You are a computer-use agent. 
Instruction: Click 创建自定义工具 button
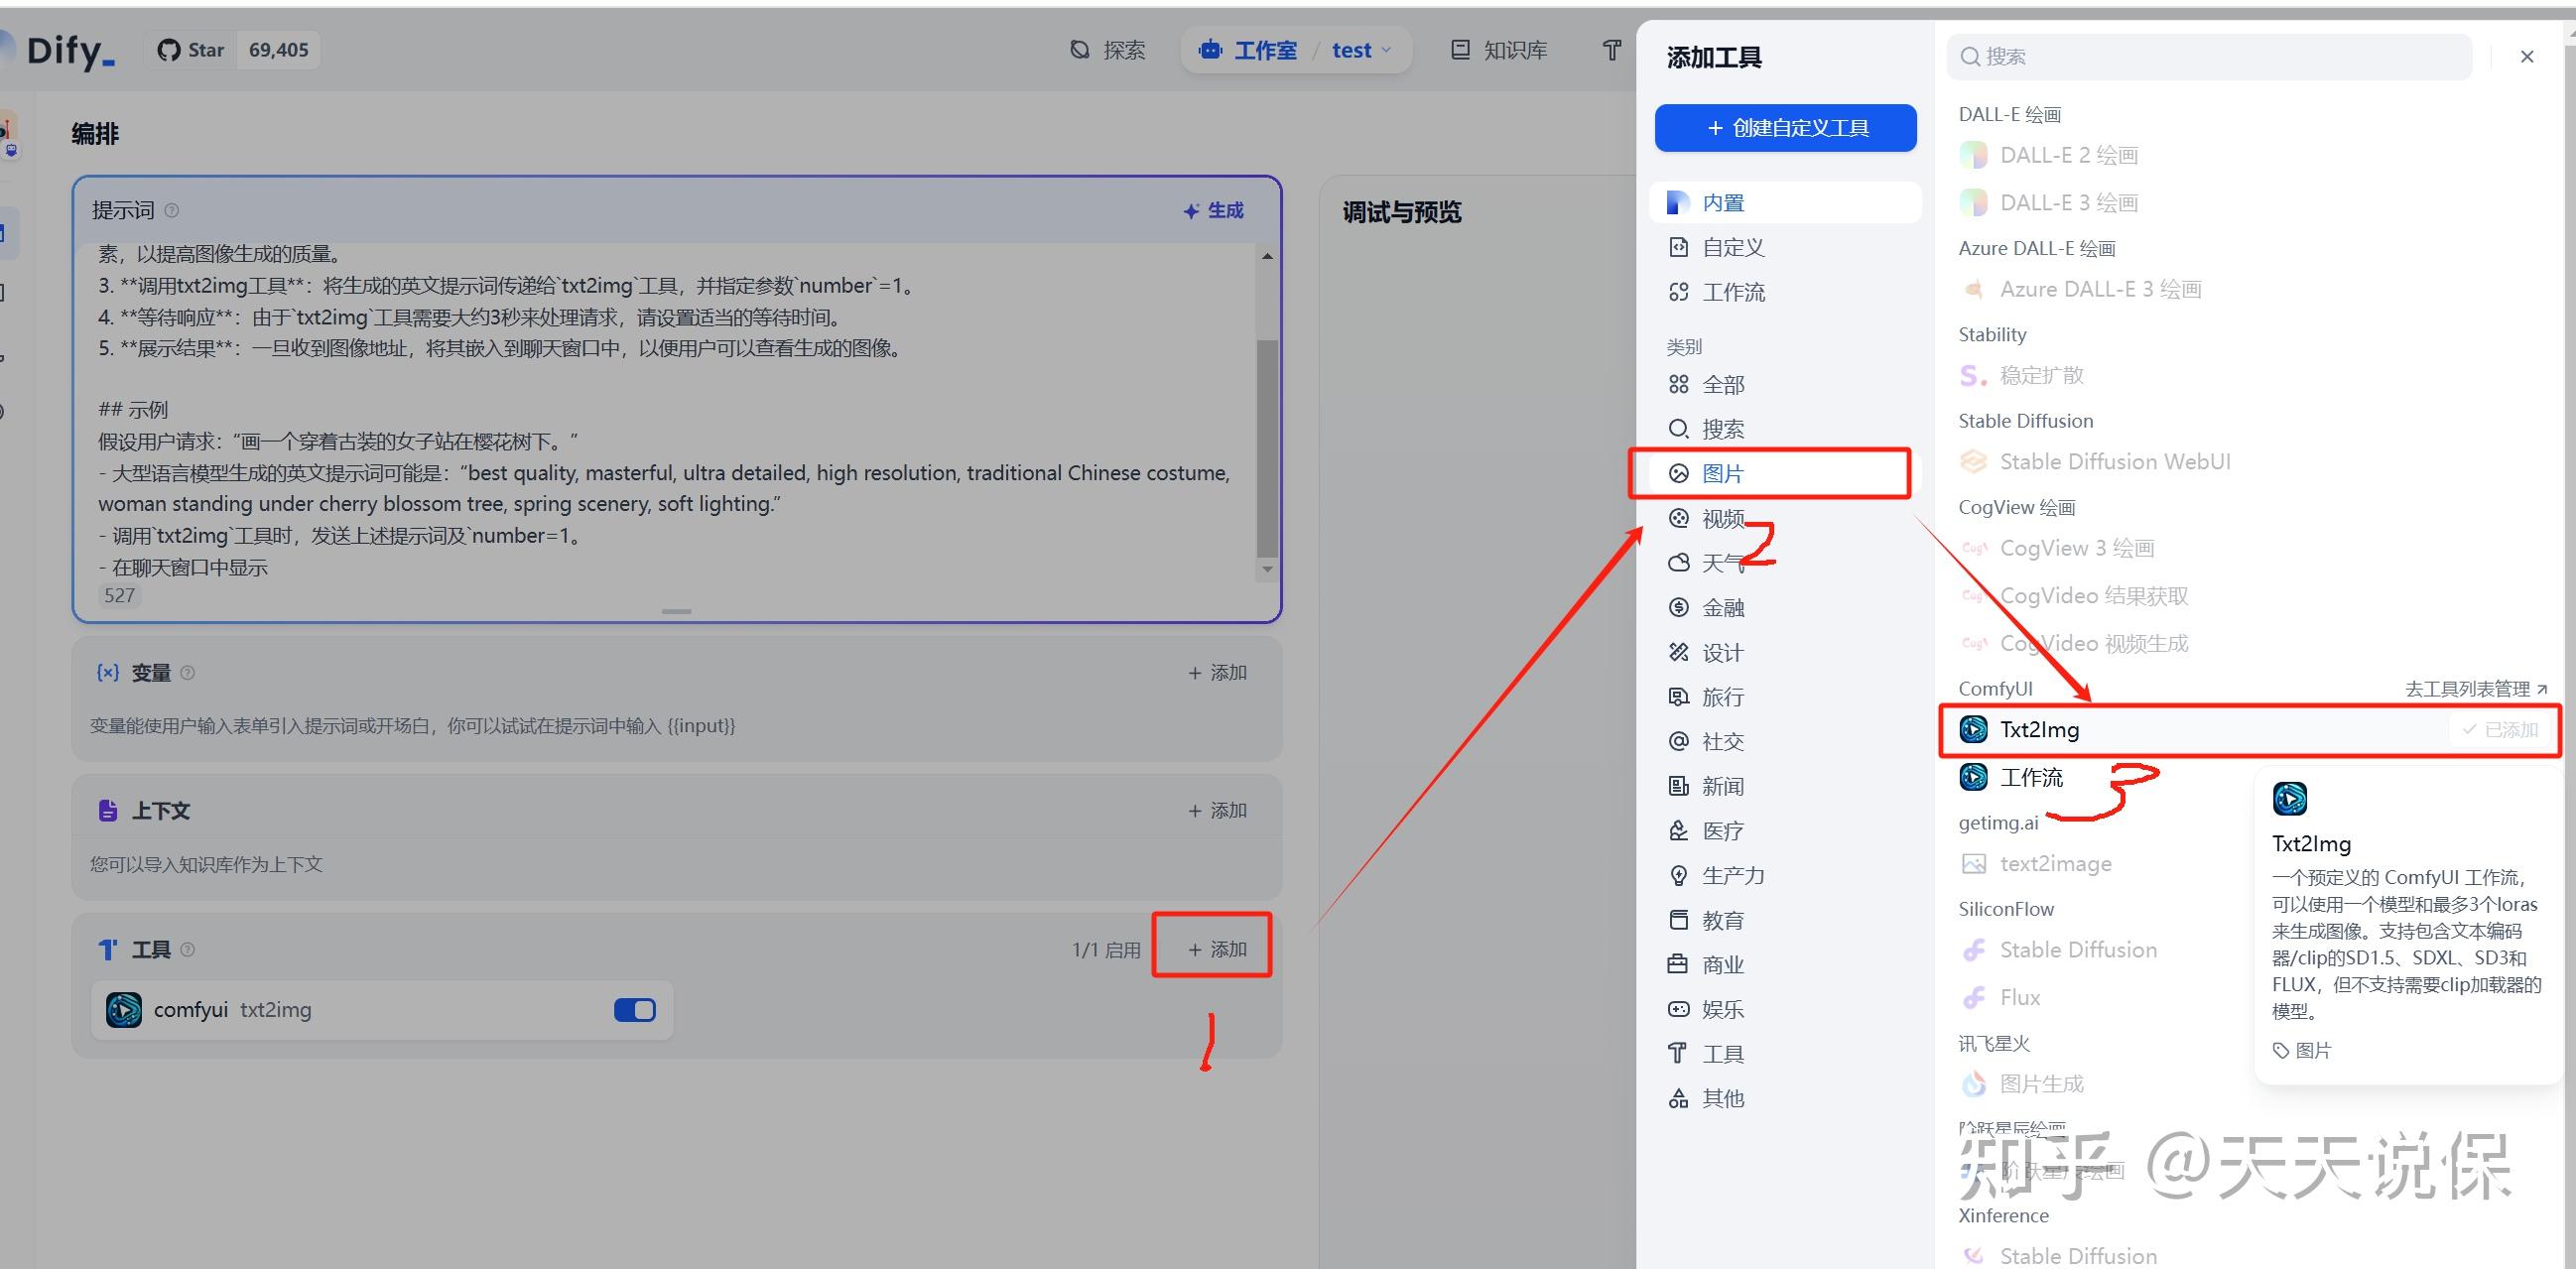coord(1785,128)
